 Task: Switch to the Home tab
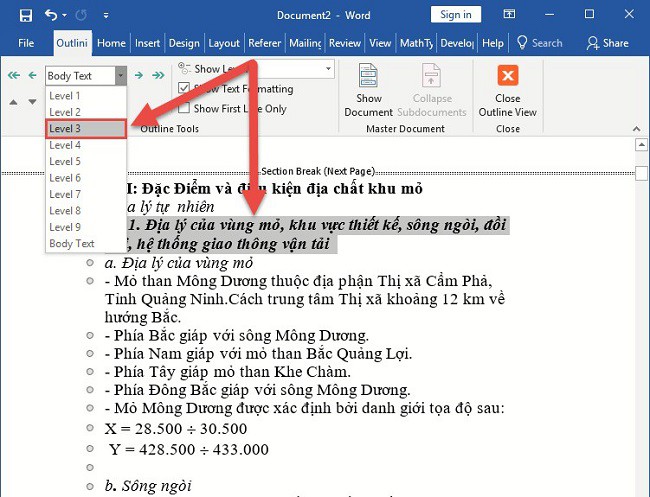(111, 43)
